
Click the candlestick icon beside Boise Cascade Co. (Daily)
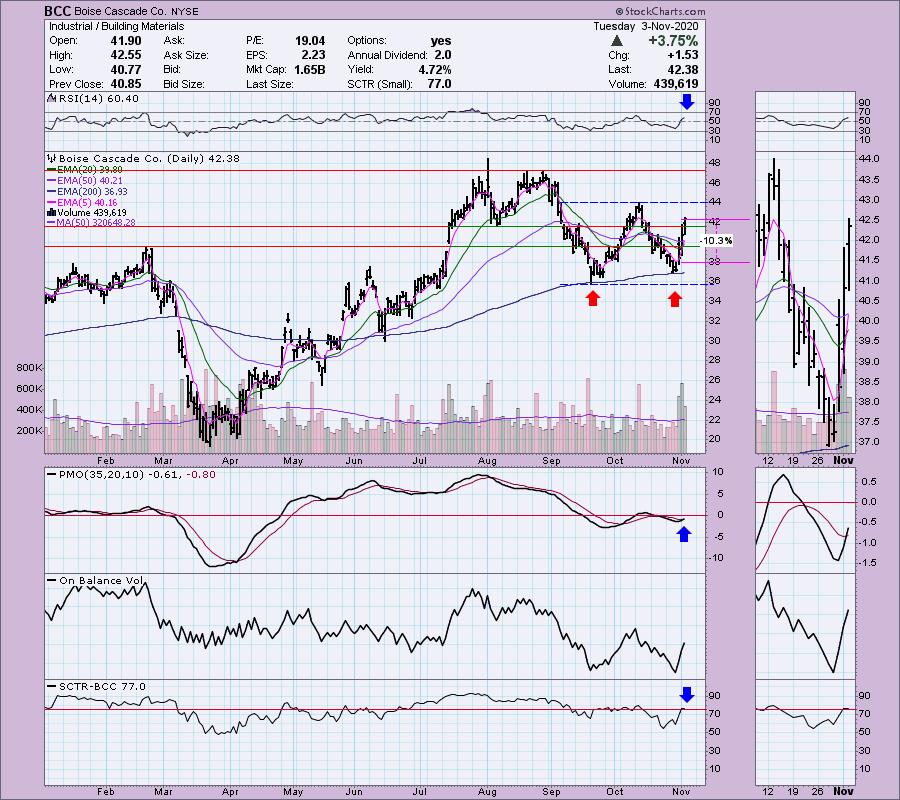pyautogui.click(x=52, y=158)
